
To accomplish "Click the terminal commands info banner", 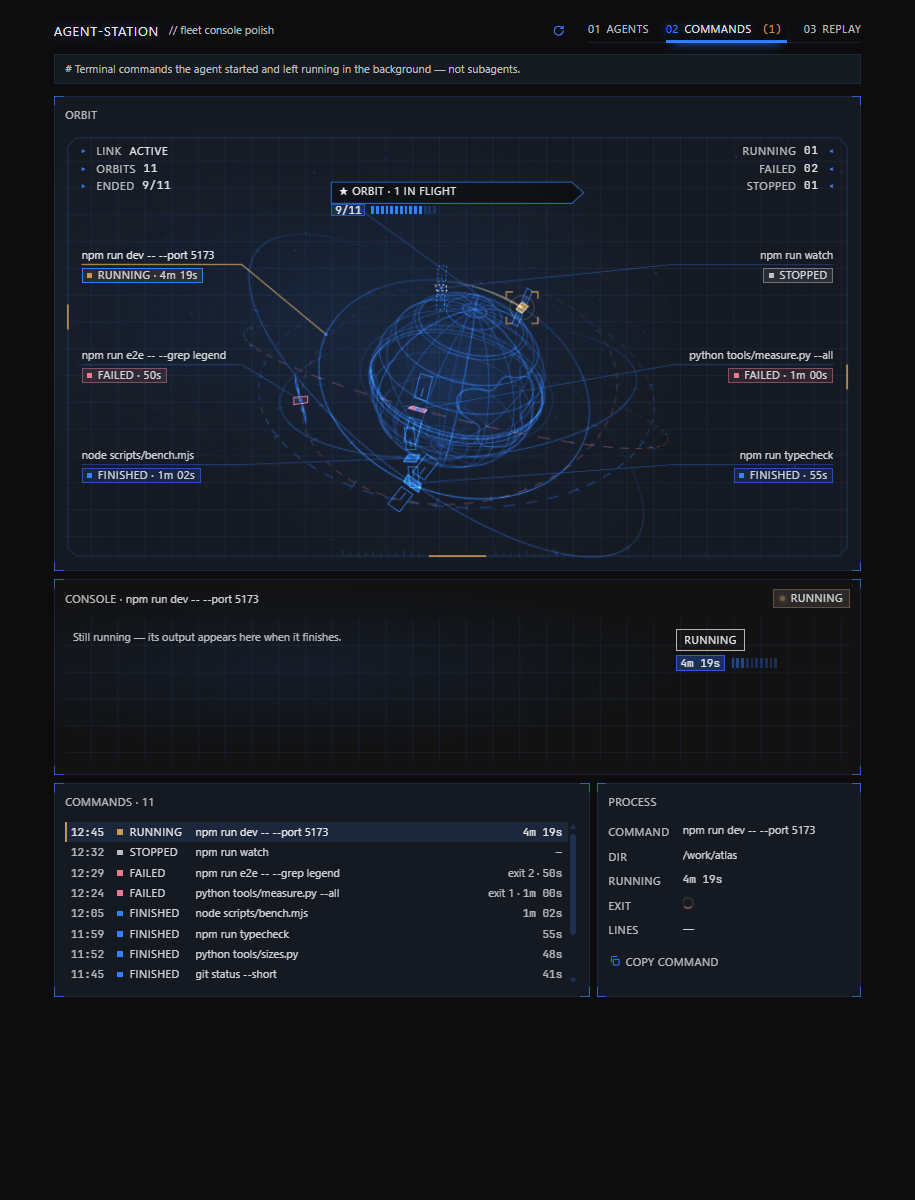I will coord(457,69).
